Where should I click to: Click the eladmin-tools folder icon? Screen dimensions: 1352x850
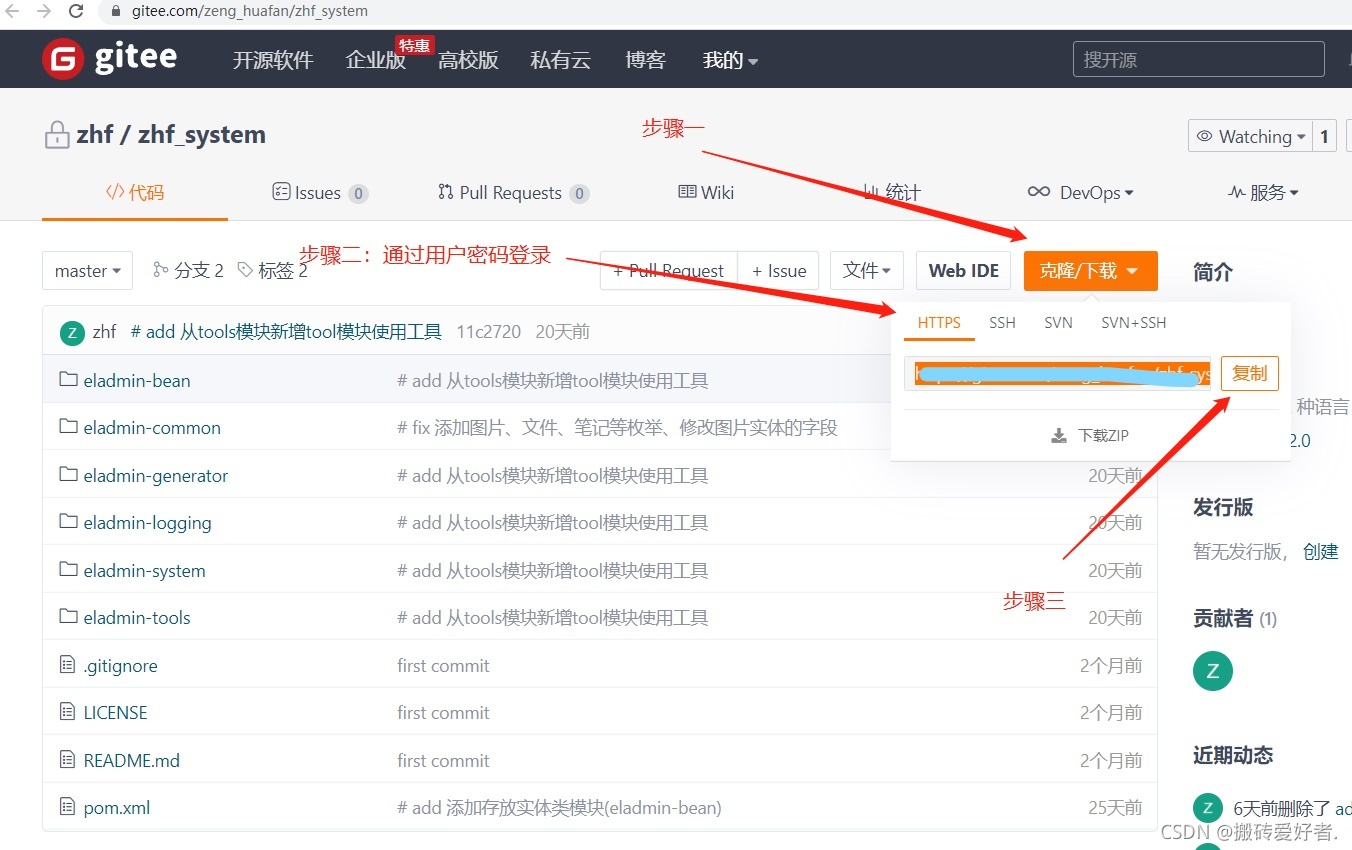point(68,616)
